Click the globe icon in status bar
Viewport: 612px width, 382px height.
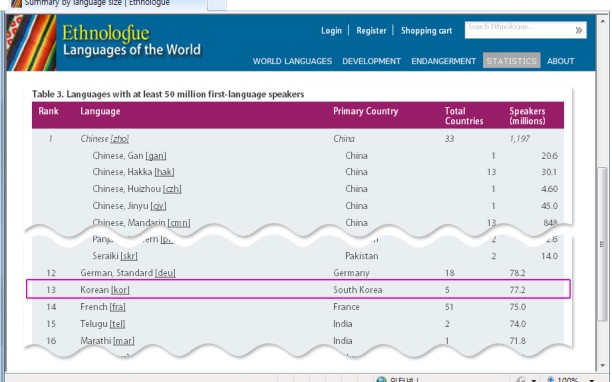click(381, 379)
